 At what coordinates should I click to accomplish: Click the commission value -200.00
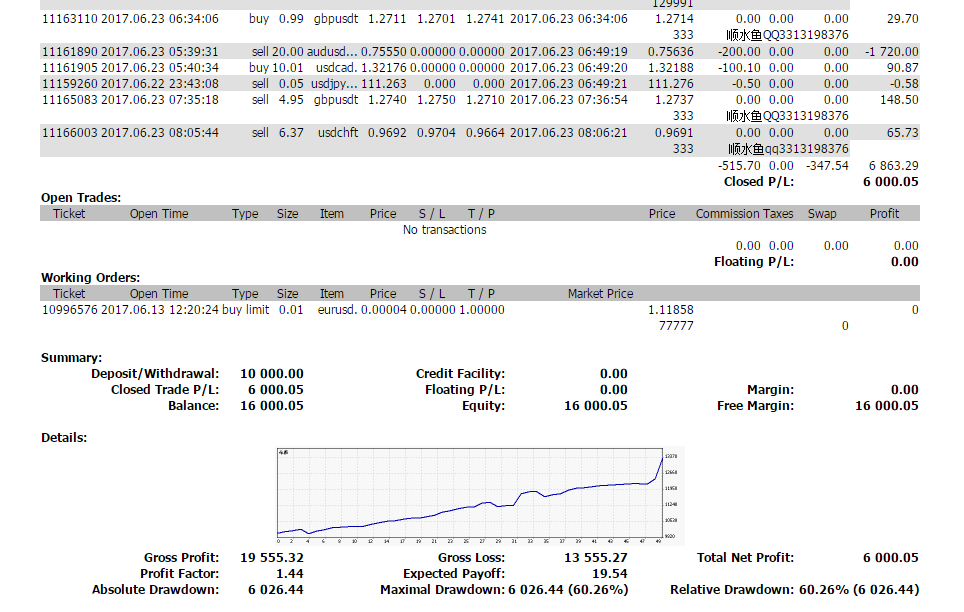click(x=739, y=52)
